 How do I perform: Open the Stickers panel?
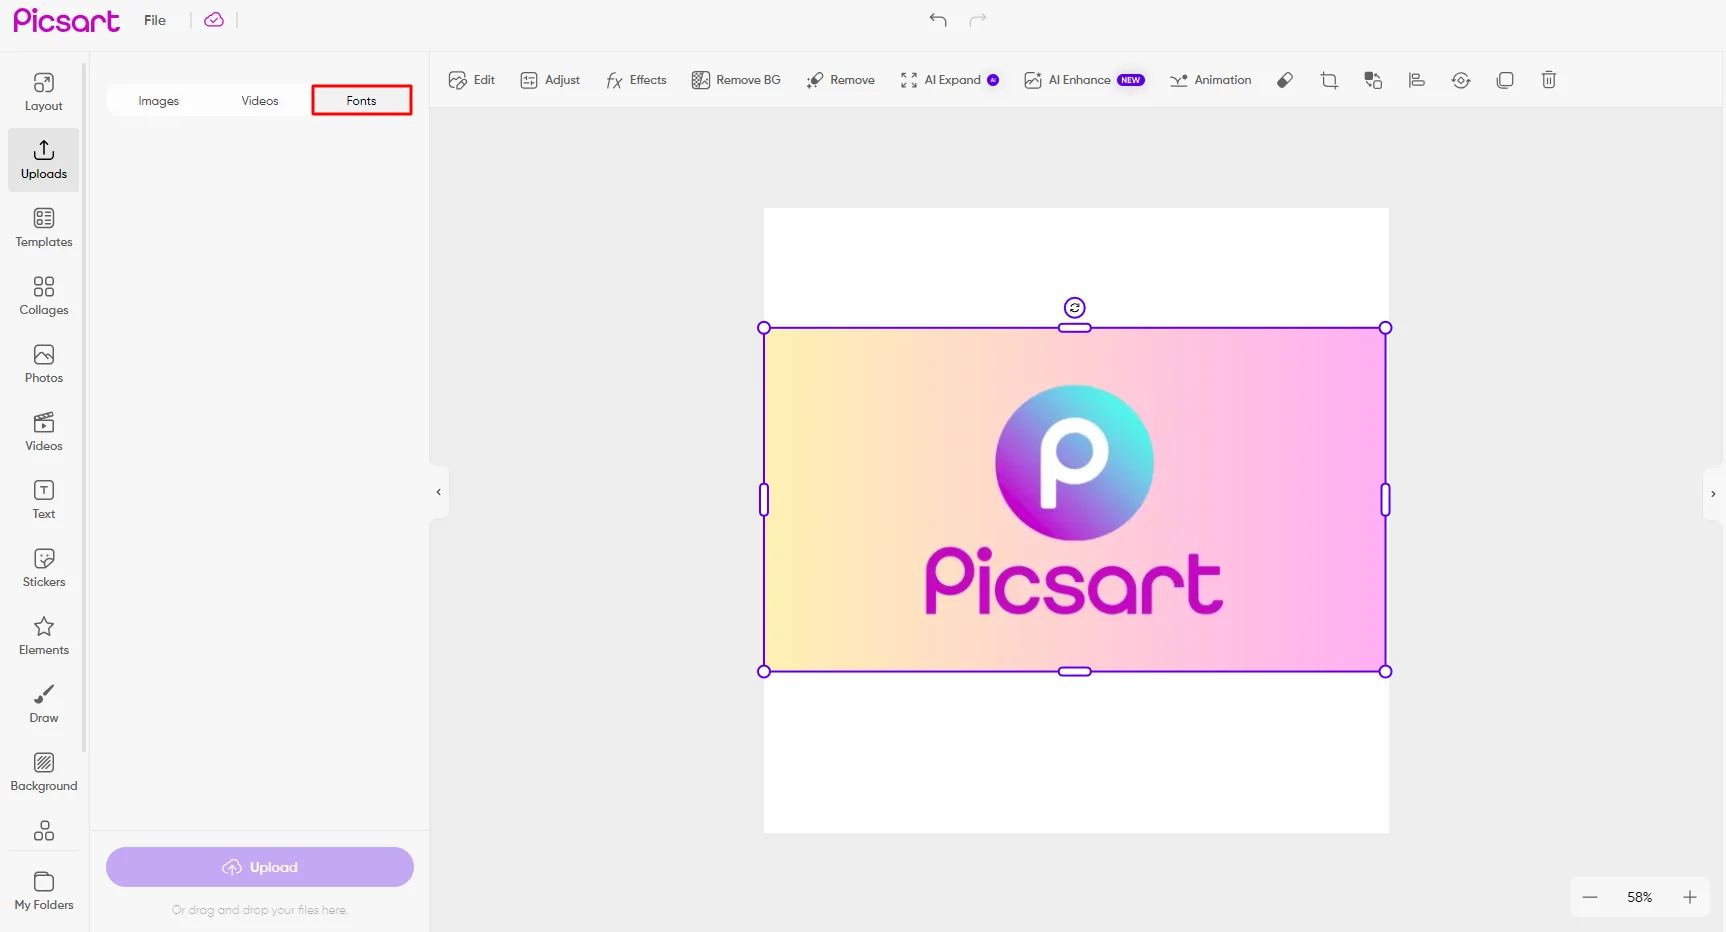coord(44,568)
